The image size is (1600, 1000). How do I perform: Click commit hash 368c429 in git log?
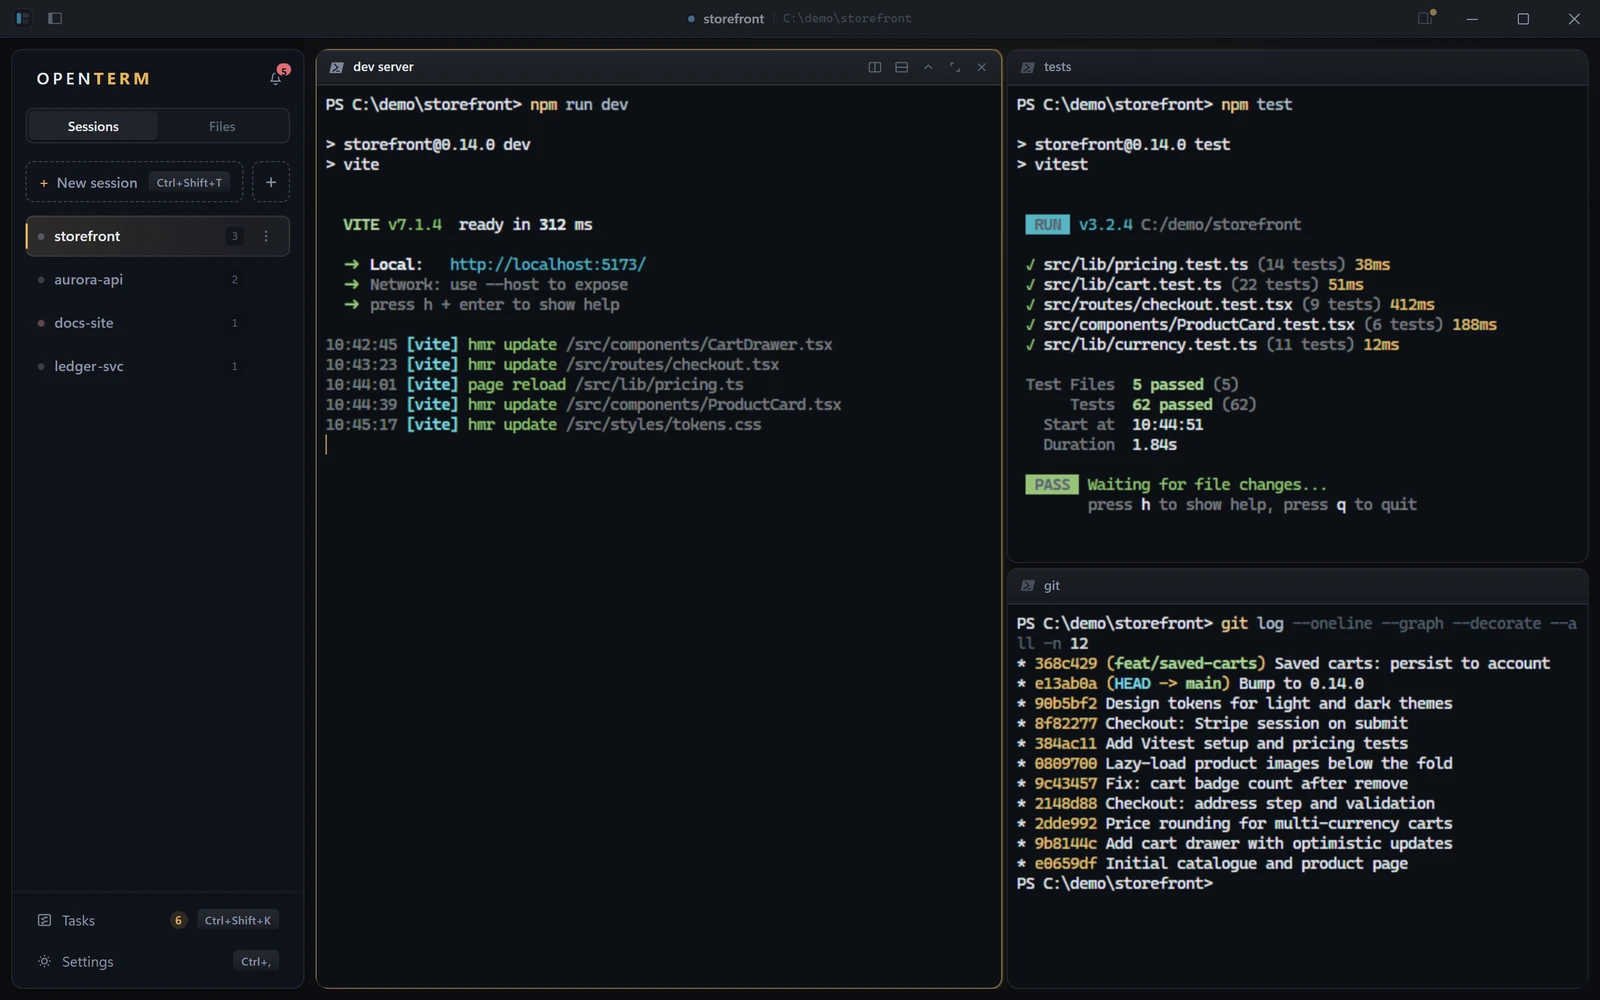pyautogui.click(x=1065, y=663)
